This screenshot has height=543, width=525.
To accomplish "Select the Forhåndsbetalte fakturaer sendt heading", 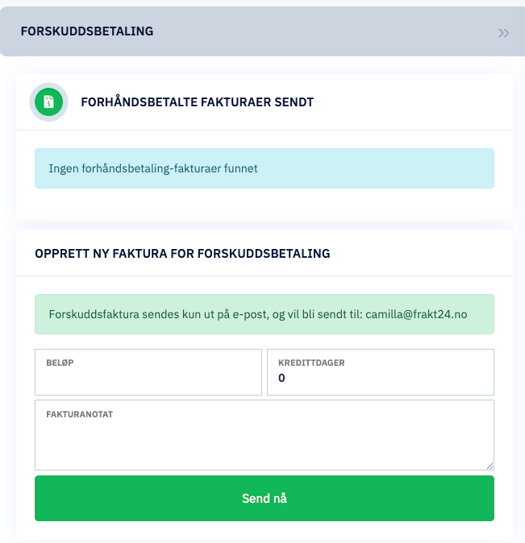I will coord(197,102).
